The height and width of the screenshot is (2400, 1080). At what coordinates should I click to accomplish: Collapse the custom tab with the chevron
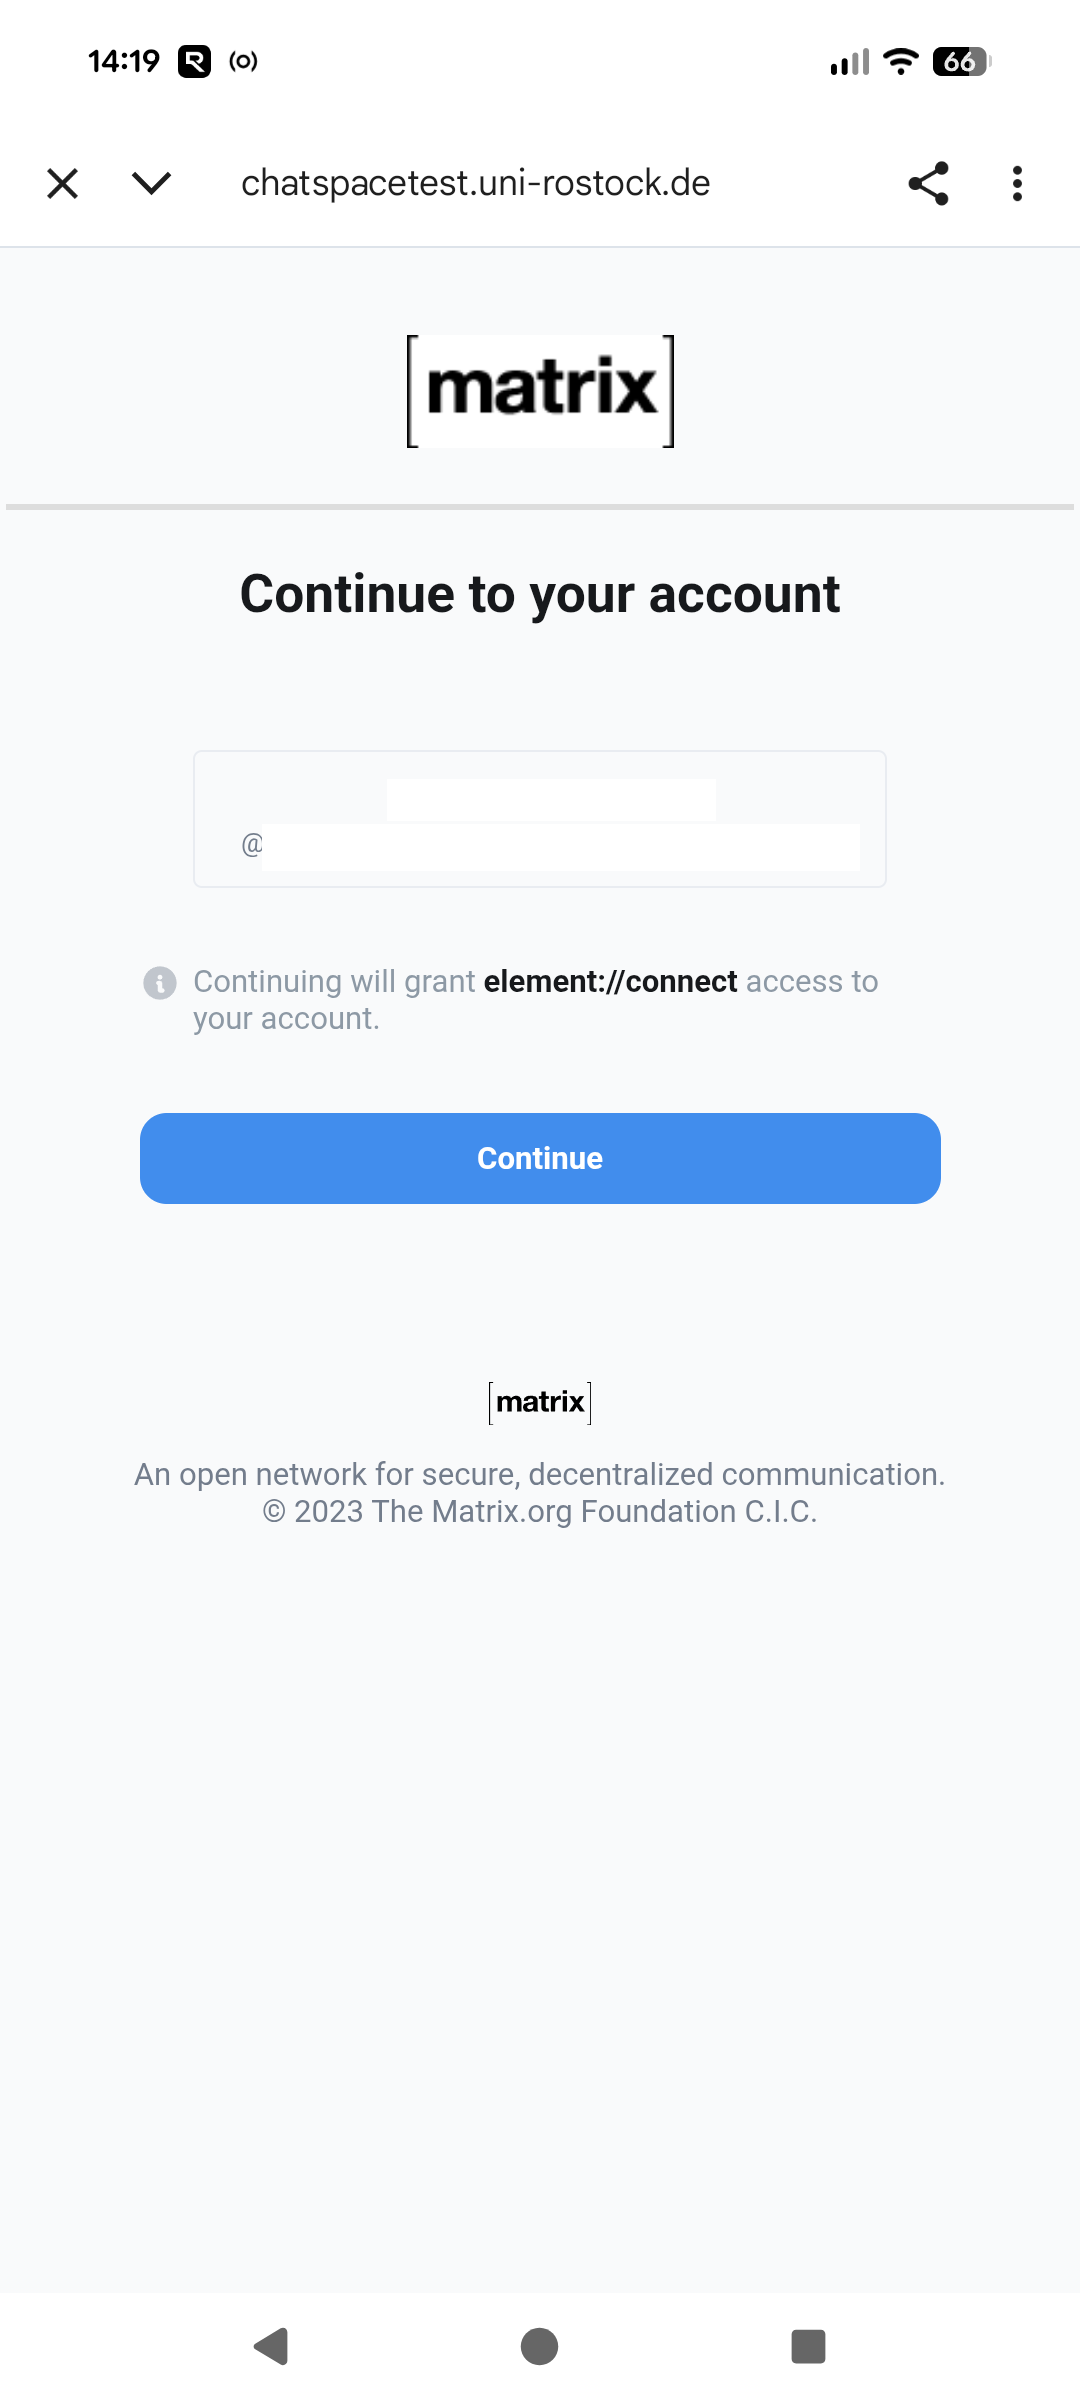(151, 184)
